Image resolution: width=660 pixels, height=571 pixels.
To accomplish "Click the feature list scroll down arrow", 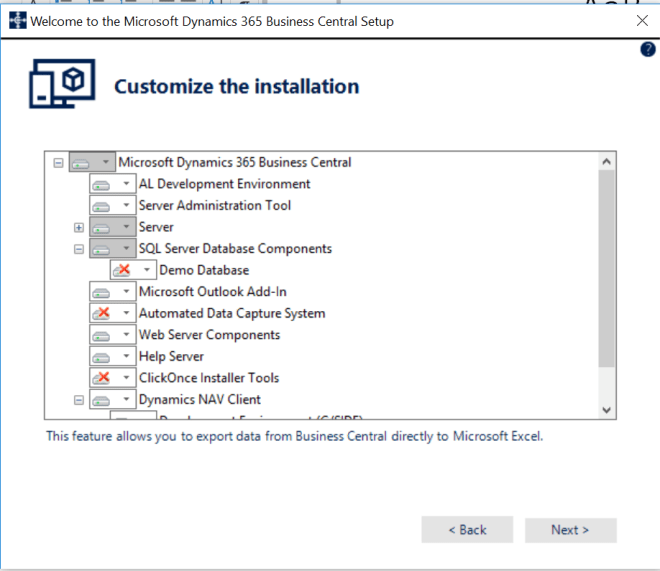I will [607, 410].
